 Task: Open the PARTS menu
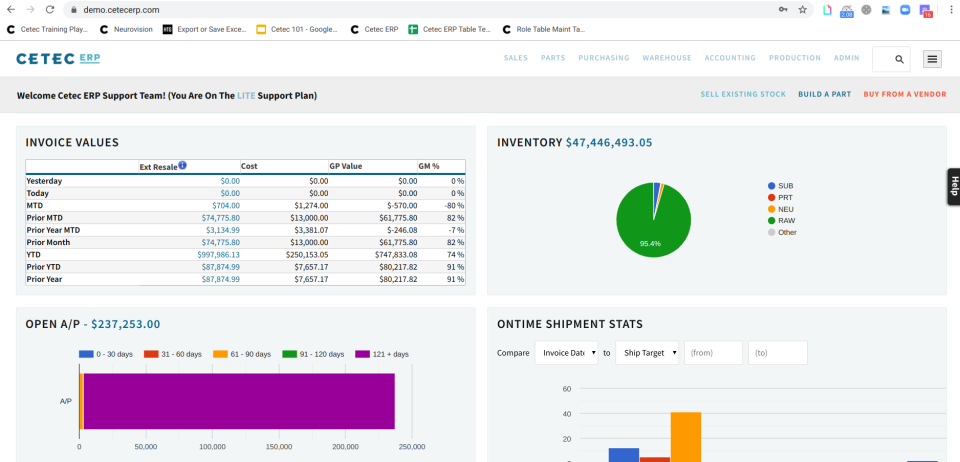(553, 58)
